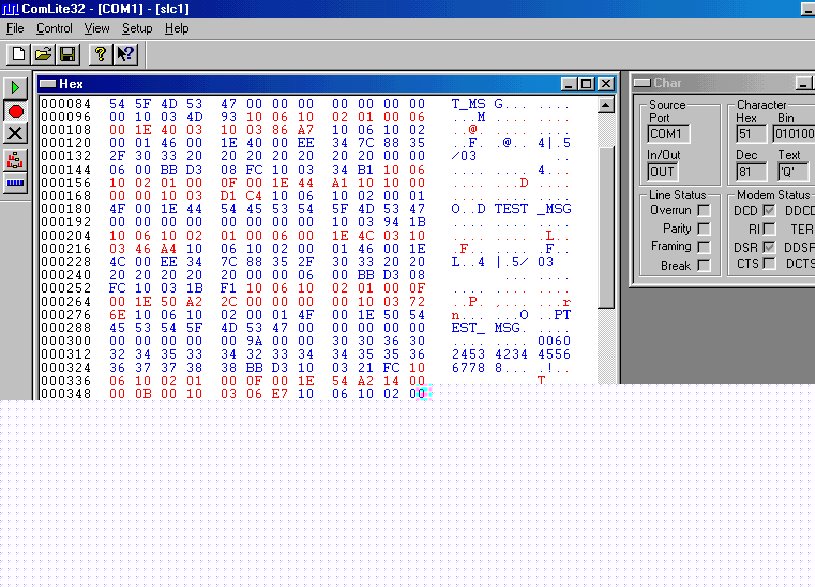Open the File menu
The width and height of the screenshot is (815, 587).
(15, 29)
